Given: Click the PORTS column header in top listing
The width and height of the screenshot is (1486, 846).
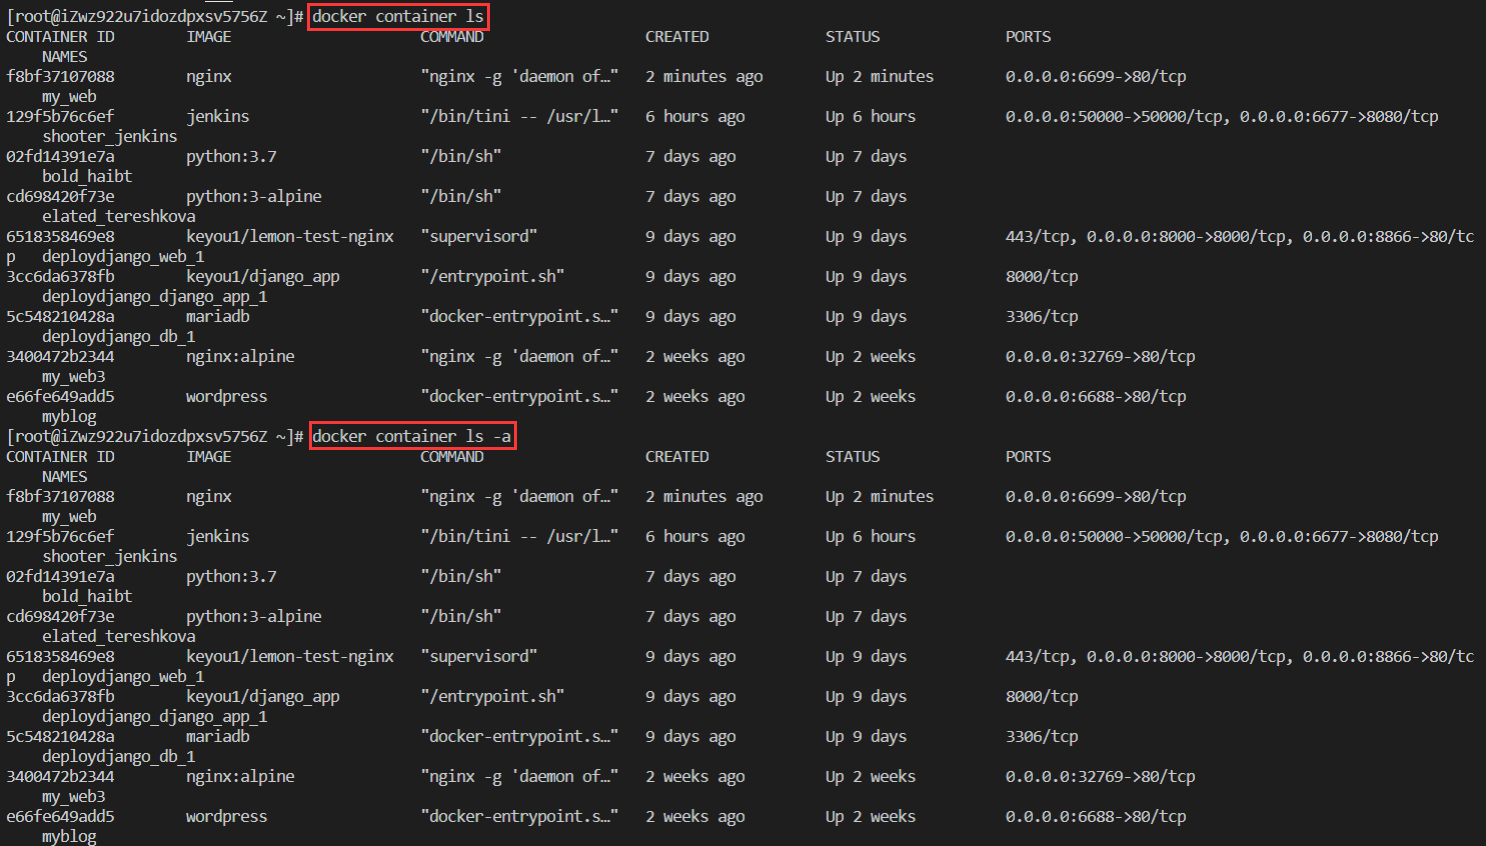Looking at the screenshot, I should 1028,37.
